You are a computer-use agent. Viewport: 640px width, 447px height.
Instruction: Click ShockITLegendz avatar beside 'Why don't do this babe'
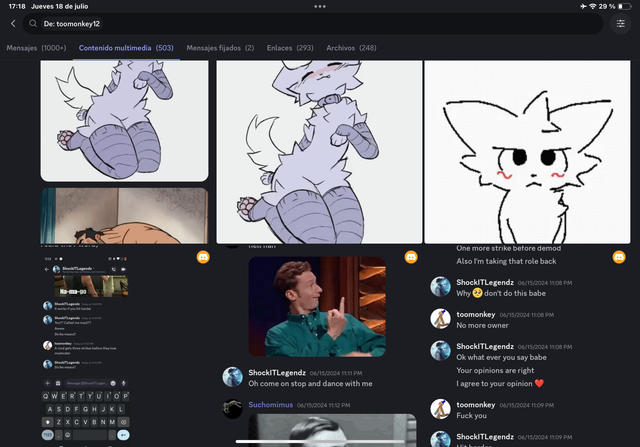point(440,287)
